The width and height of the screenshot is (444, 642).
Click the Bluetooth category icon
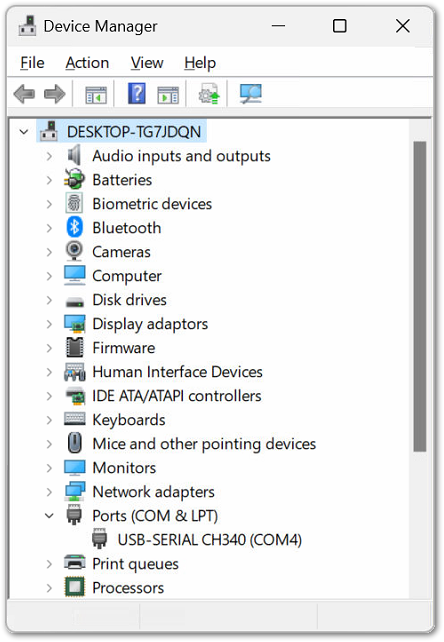coord(75,227)
